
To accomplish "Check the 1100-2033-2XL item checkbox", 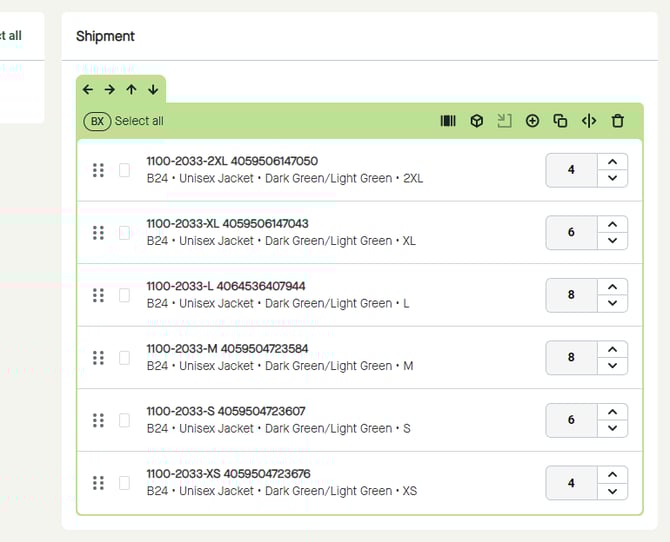I will [125, 170].
